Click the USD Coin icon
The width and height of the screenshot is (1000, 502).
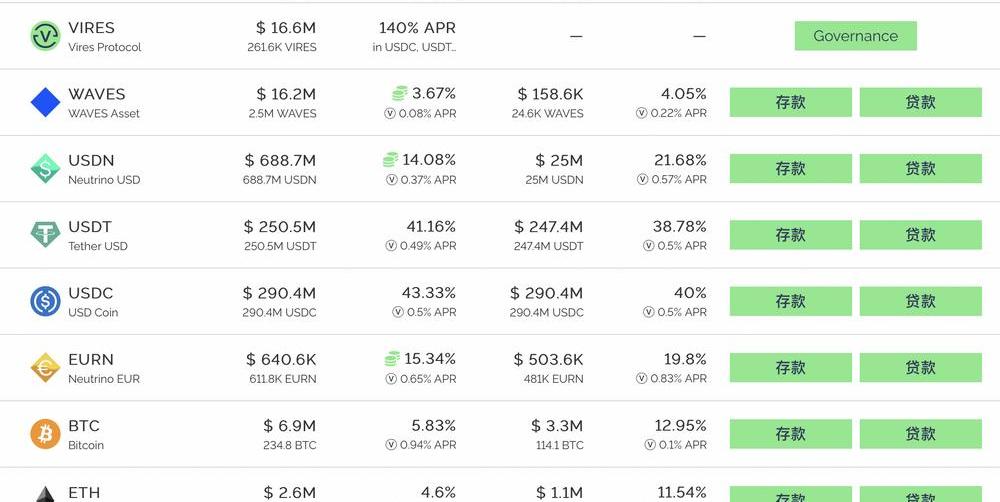pos(45,301)
